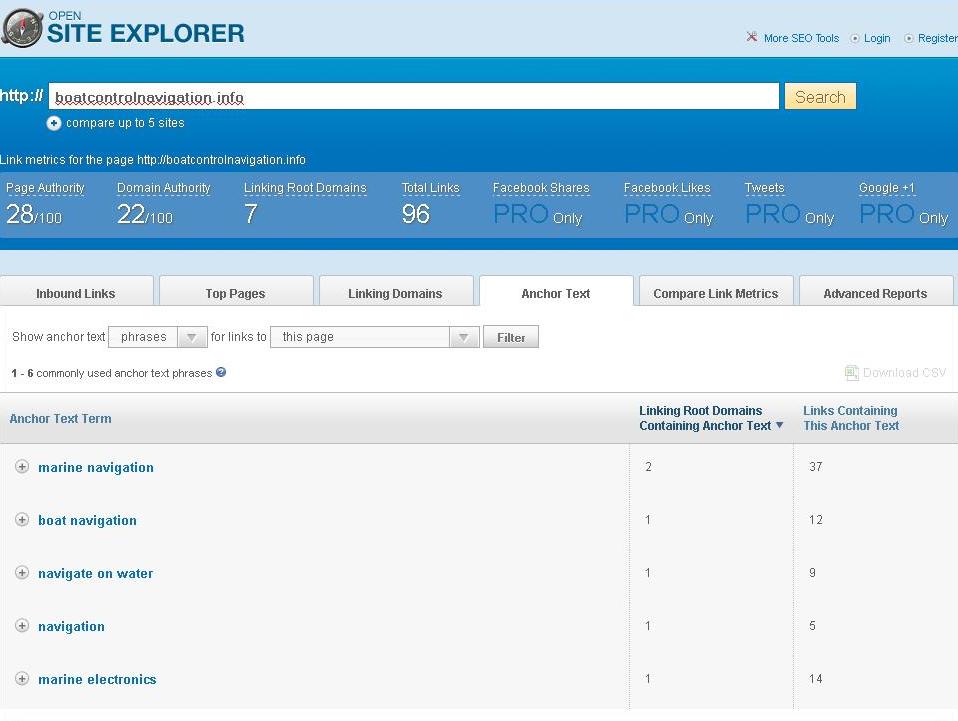Expand the marine navigation row

22,467
